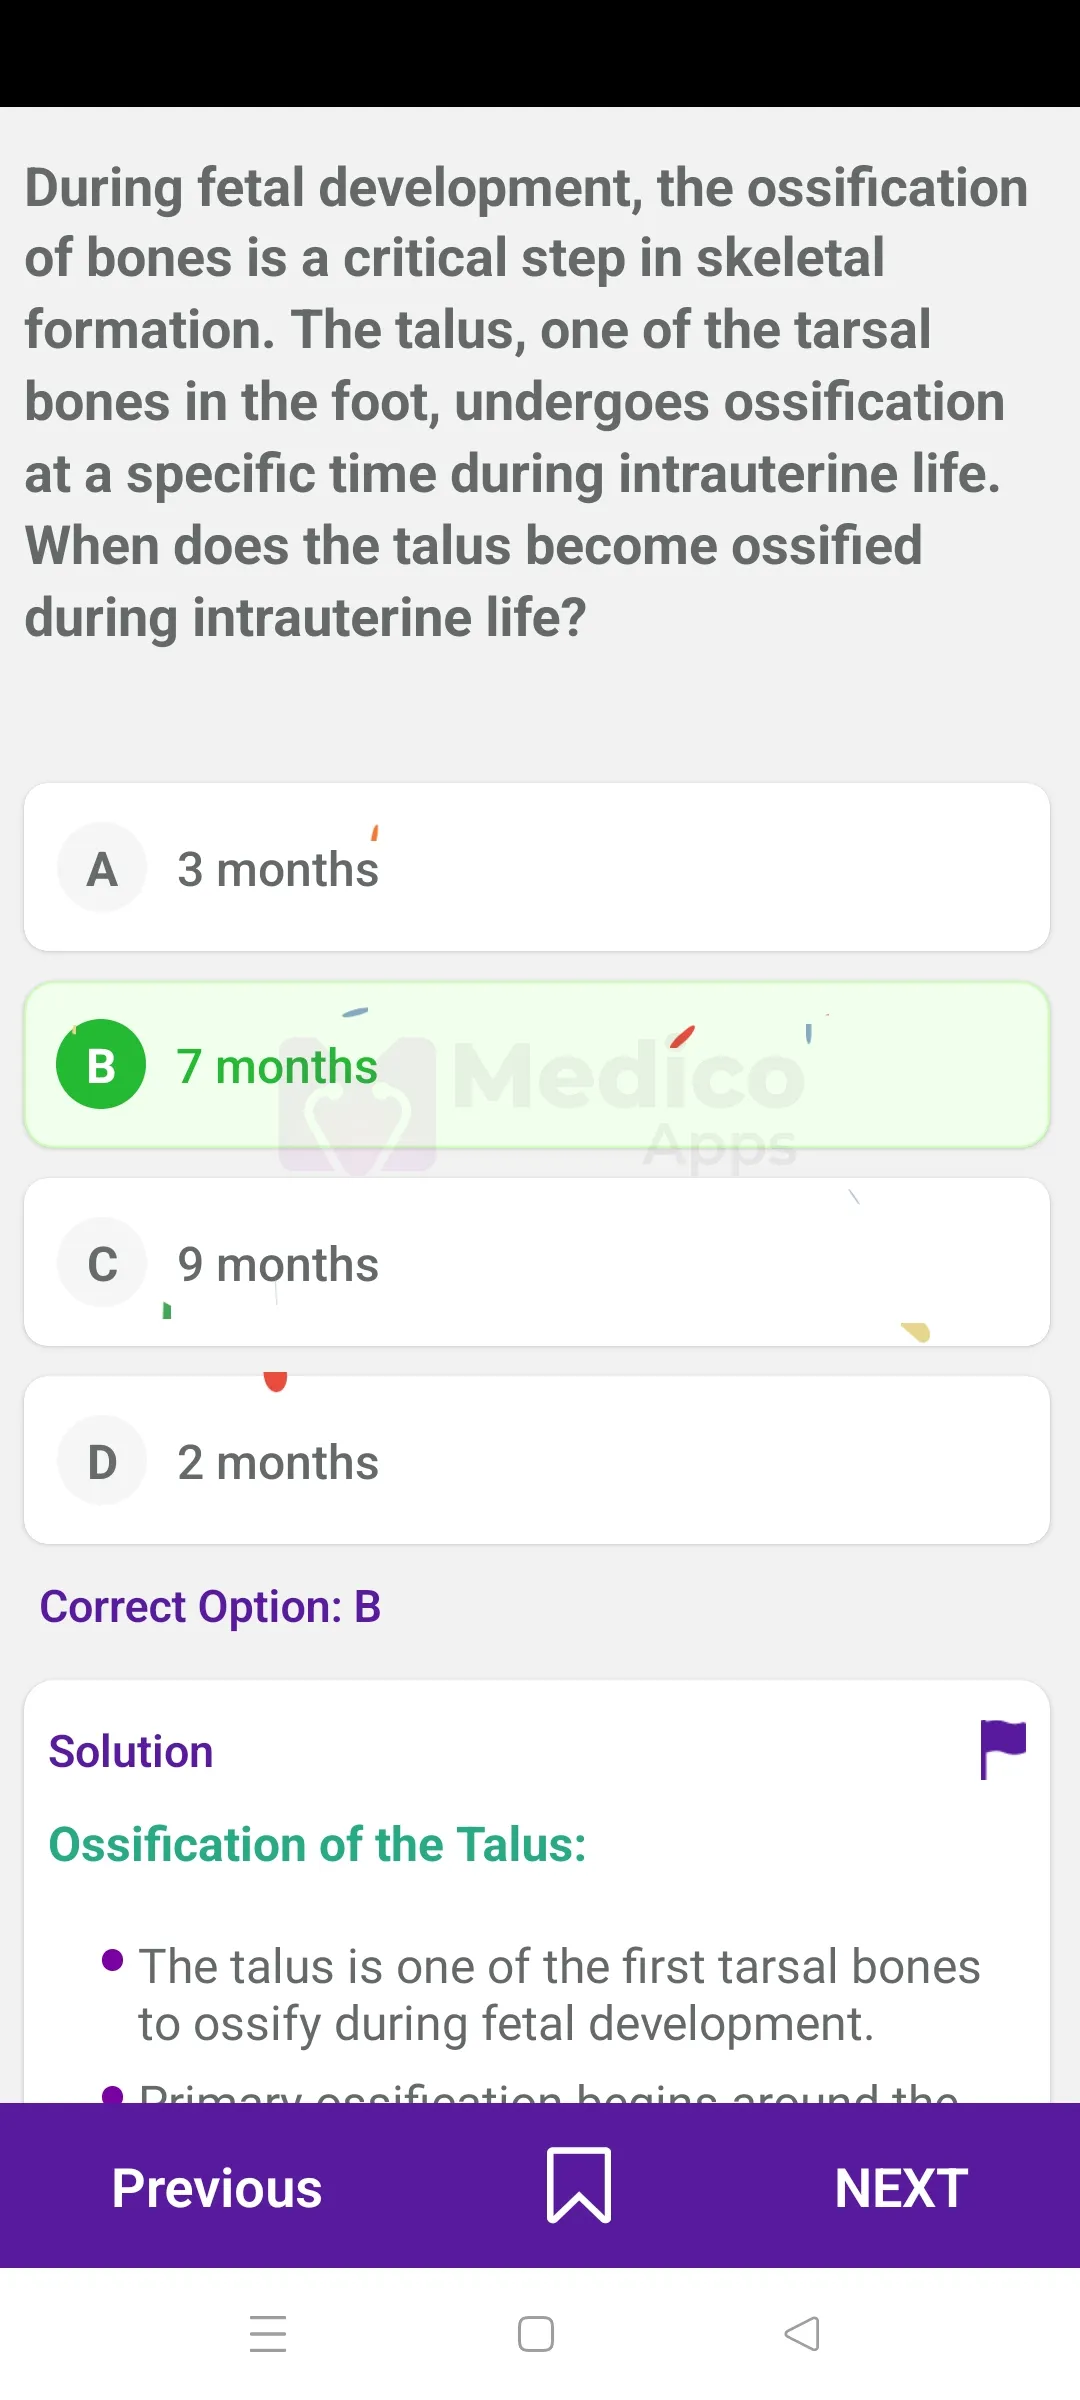Viewport: 1080px width, 2400px height.
Task: Tap the letter A option circle
Action: 102,868
